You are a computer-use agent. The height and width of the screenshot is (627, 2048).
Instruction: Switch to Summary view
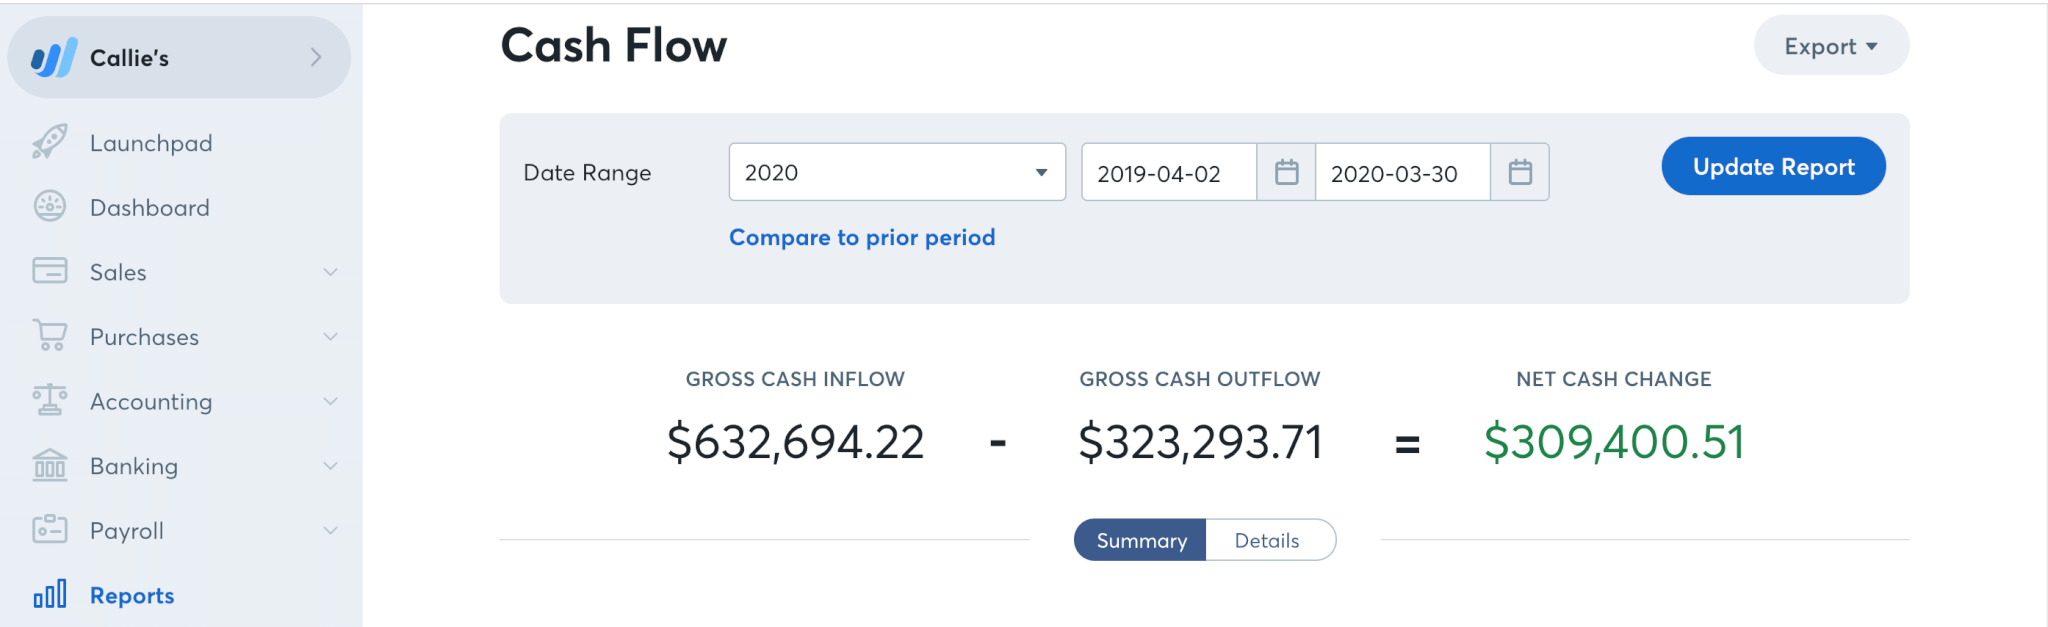[1141, 540]
